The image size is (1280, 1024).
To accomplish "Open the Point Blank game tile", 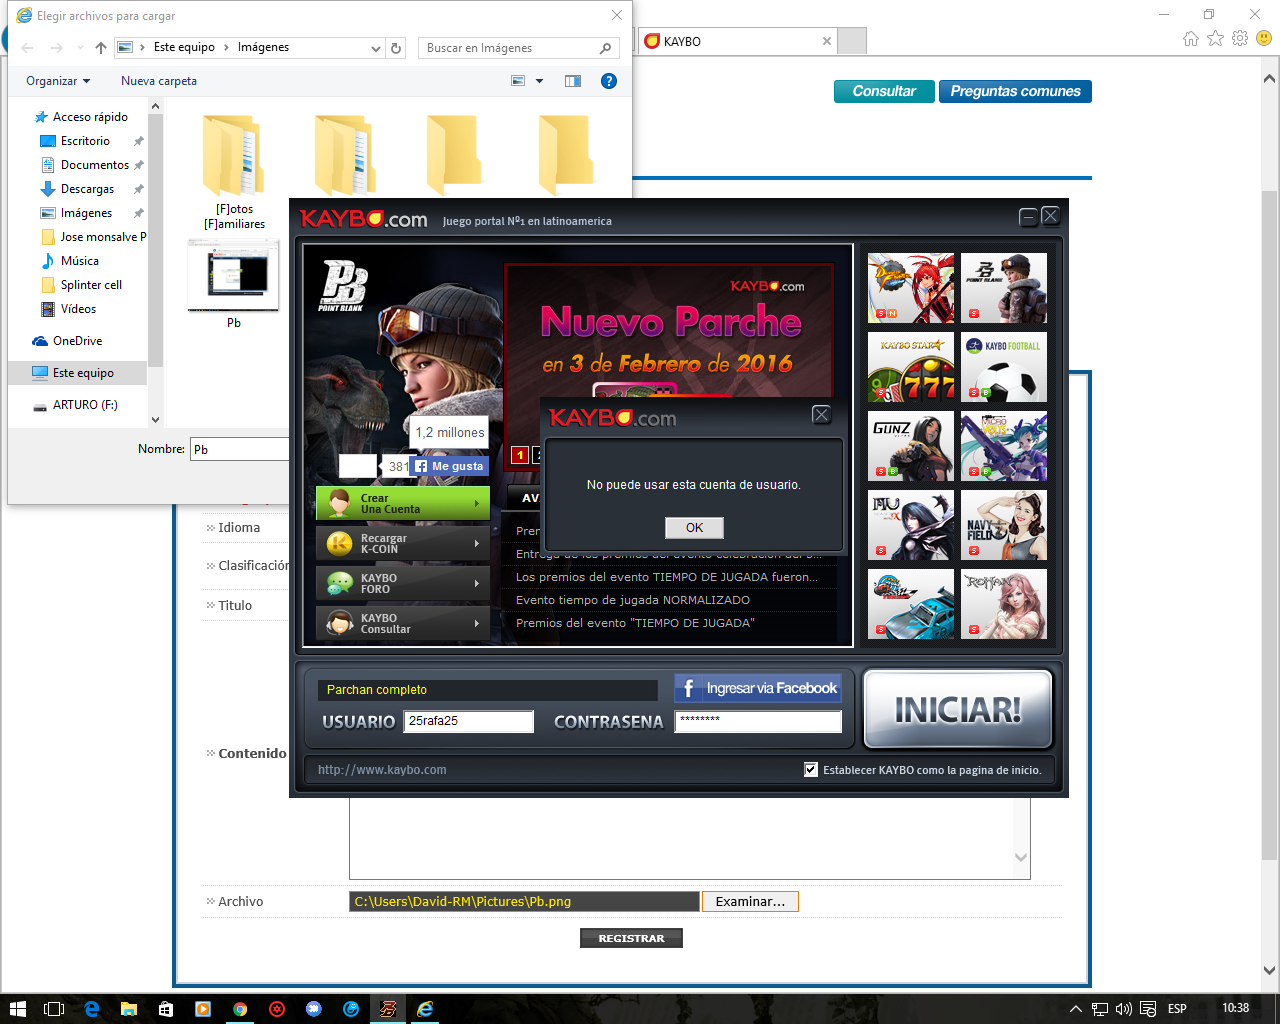I will [x=1003, y=287].
